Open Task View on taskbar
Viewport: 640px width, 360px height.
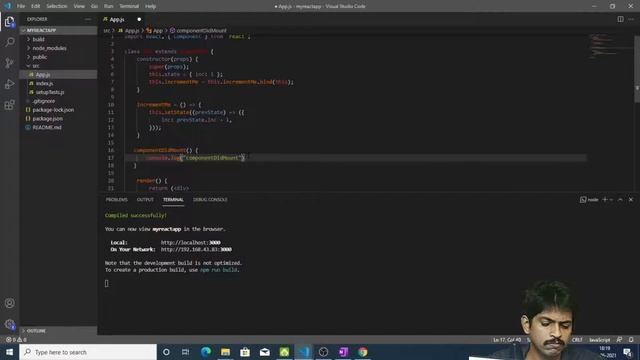pyautogui.click(x=185, y=352)
